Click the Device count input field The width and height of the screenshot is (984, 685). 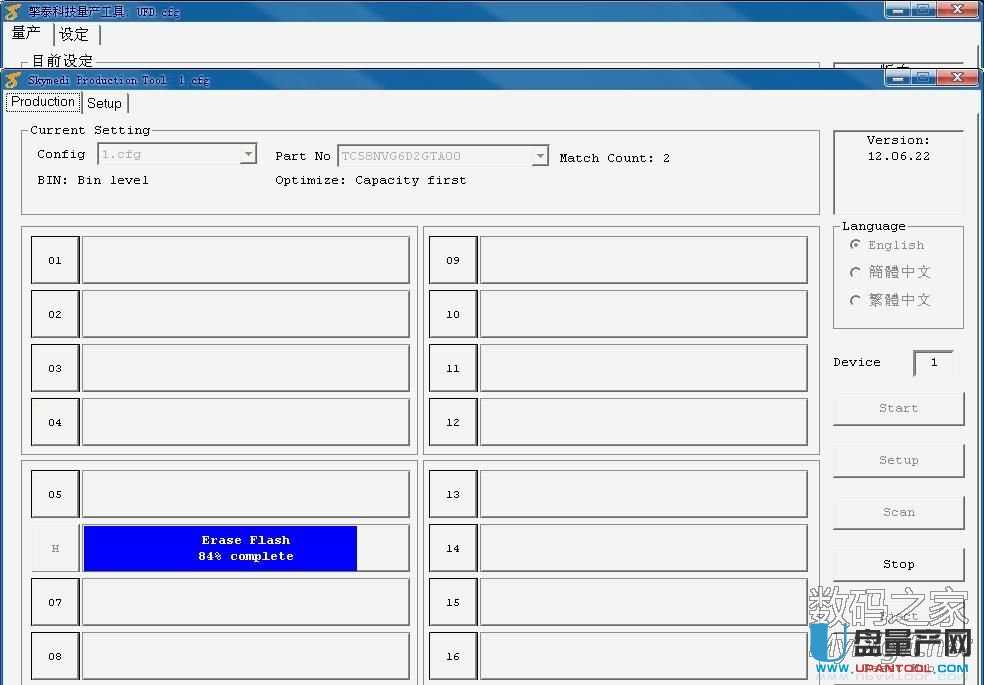pyautogui.click(x=933, y=362)
